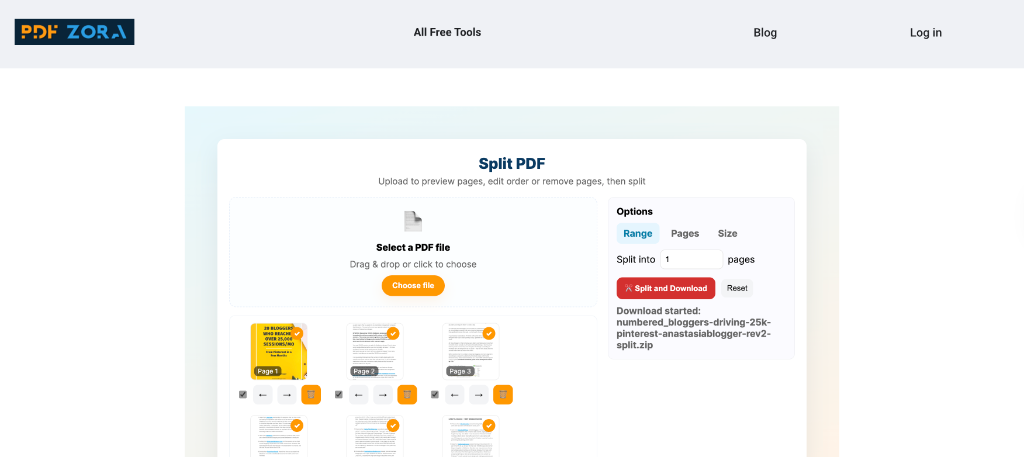The width and height of the screenshot is (1024, 469).
Task: Move Page 2 right with its arrow
Action: [x=383, y=395]
